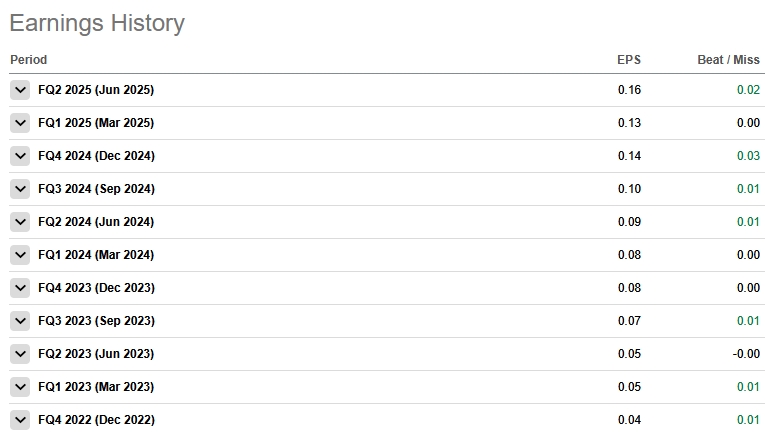Image resolution: width=765 pixels, height=435 pixels.
Task: Expand the FQ2 2024 (Jun 2024) row
Action: pyautogui.click(x=20, y=222)
